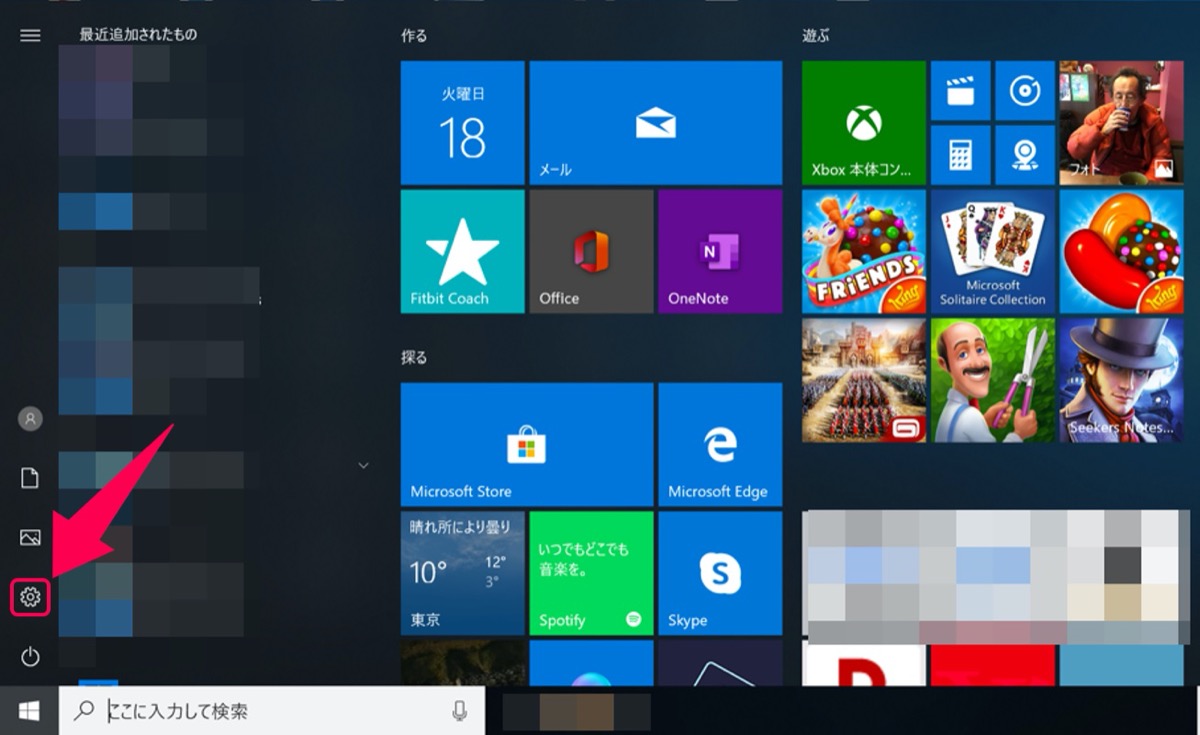Launch the Groove Music small tile

(1025, 91)
